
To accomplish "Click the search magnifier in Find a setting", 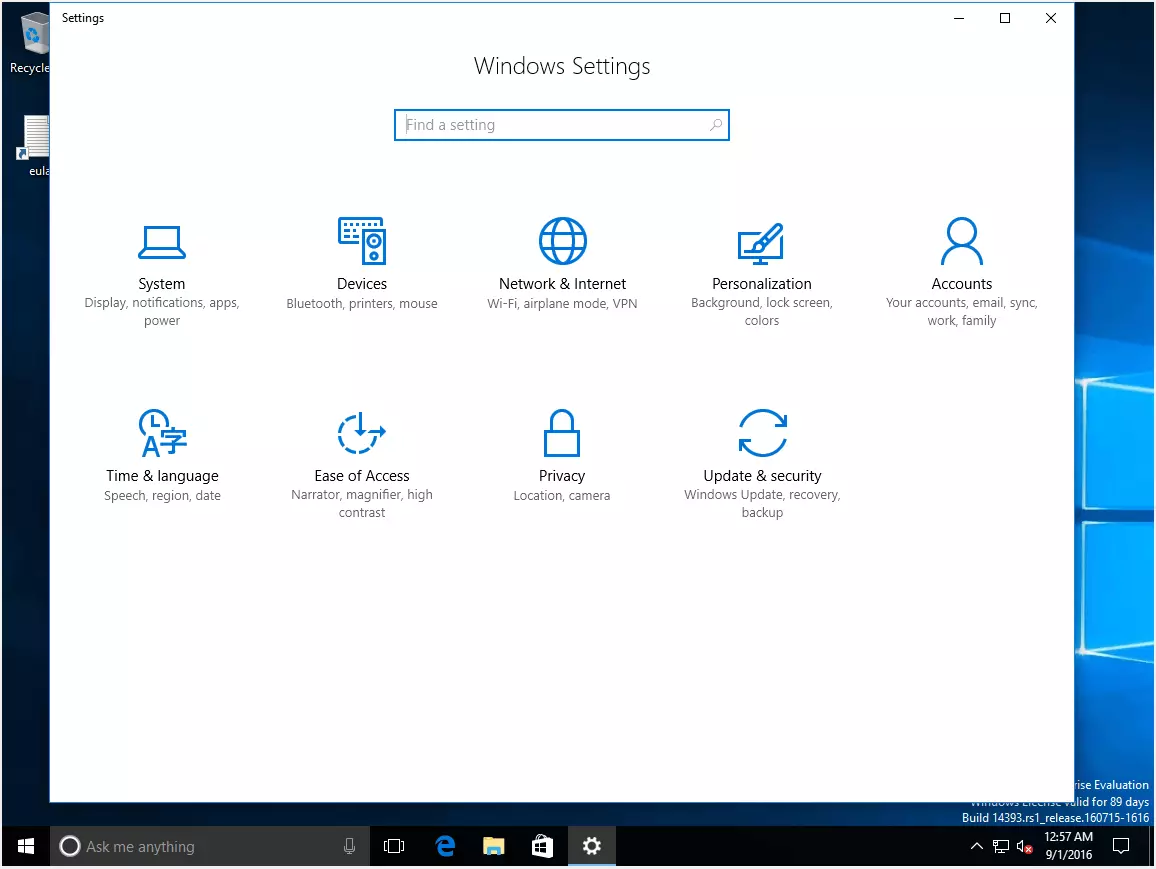I will tap(715, 125).
